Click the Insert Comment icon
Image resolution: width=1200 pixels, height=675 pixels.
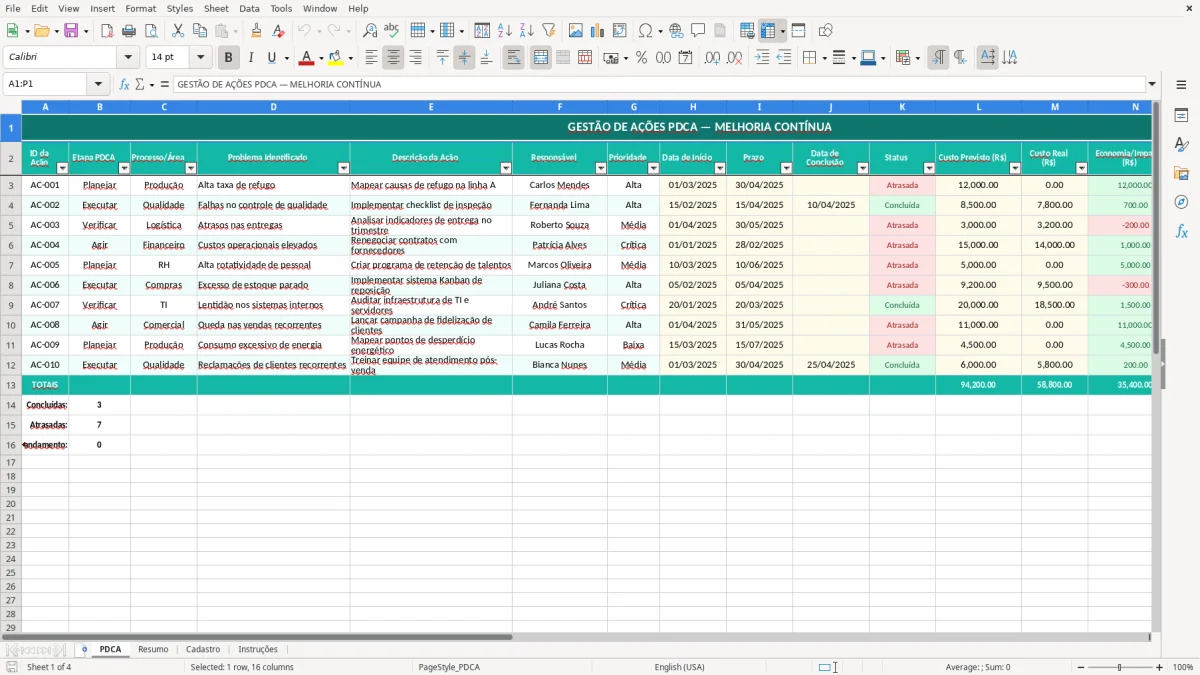point(699,31)
